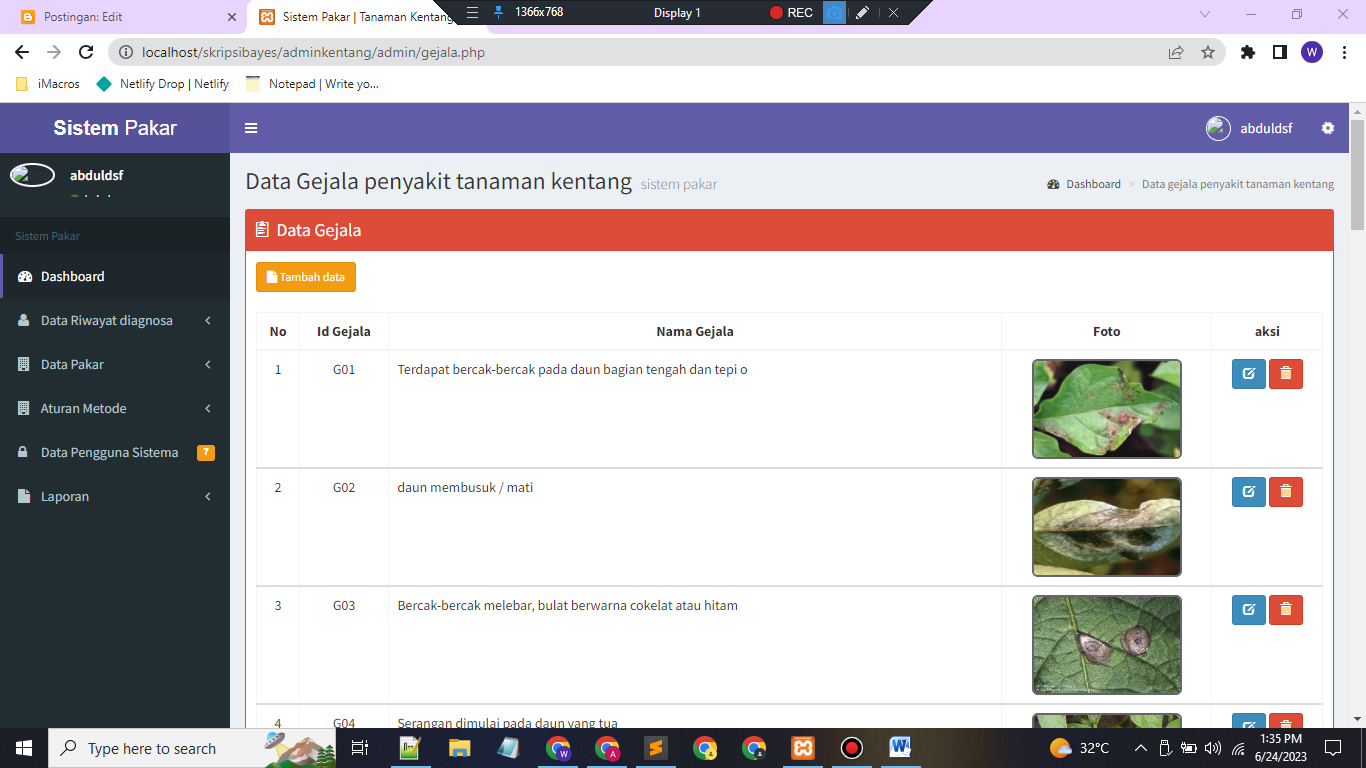Viewport: 1366px width, 768px height.
Task: Open Chrome three-dot menu
Action: coord(1343,52)
